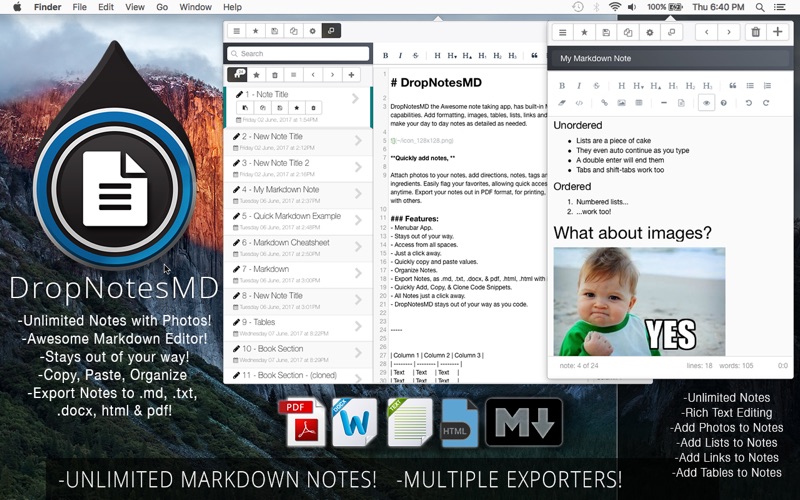Insert unordered bullet list in My Markdown Note
The width and height of the screenshot is (800, 500).
(750, 86)
